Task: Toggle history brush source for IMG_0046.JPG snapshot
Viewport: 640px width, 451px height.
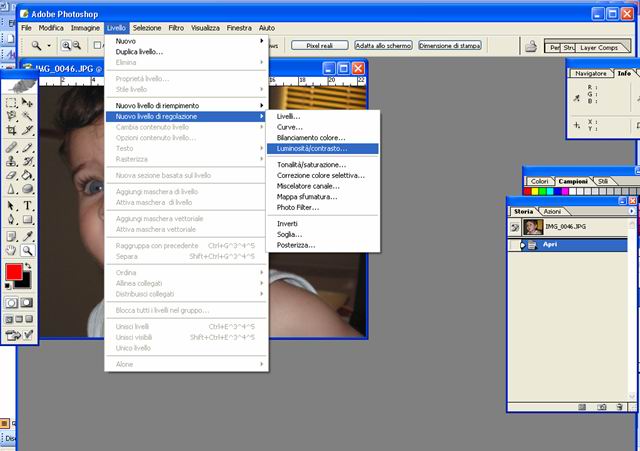Action: pyautogui.click(x=516, y=227)
